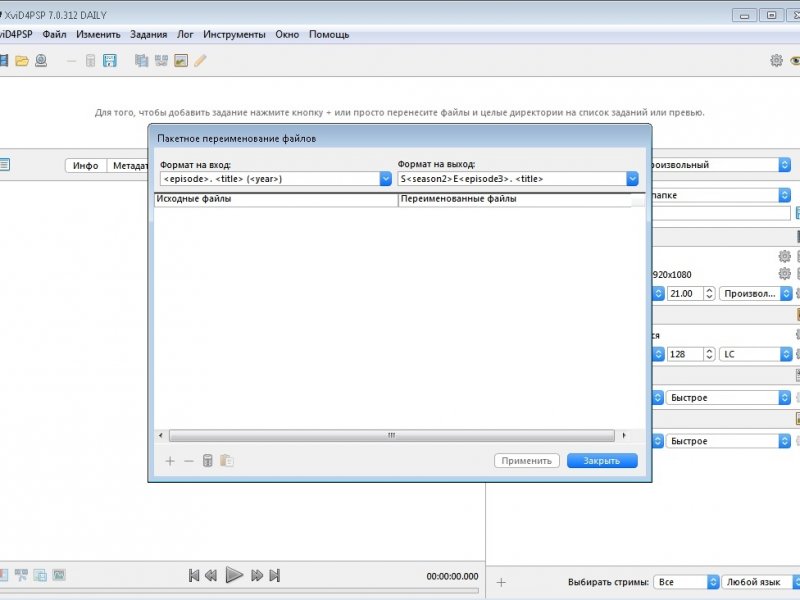This screenshot has height=600, width=800.
Task: Click the horizontal scrollbar in rename dialog
Action: point(392,435)
